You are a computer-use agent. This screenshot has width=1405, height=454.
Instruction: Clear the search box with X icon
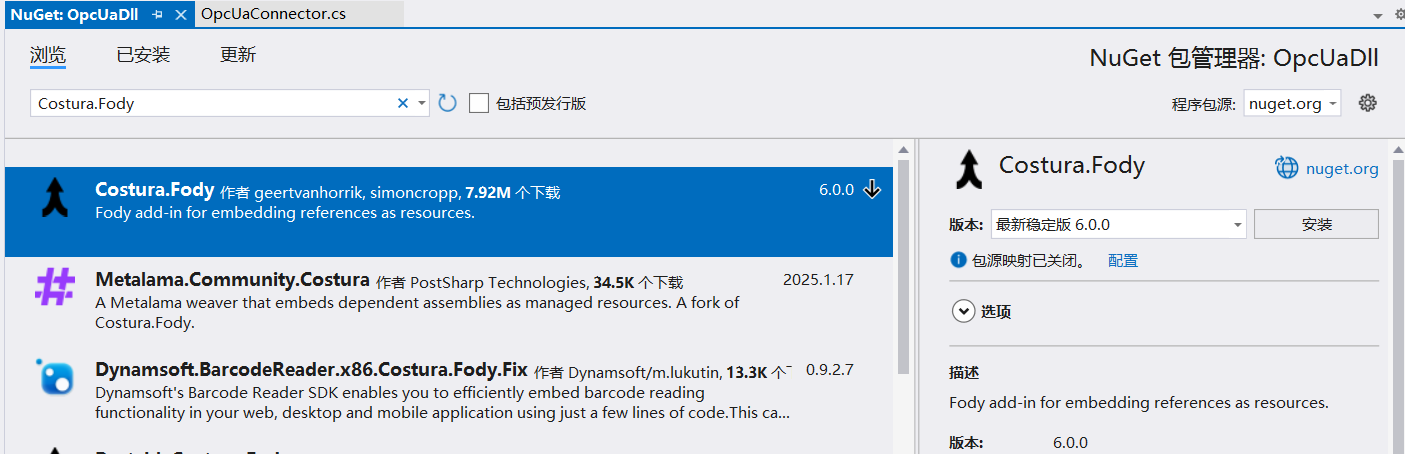pos(403,103)
